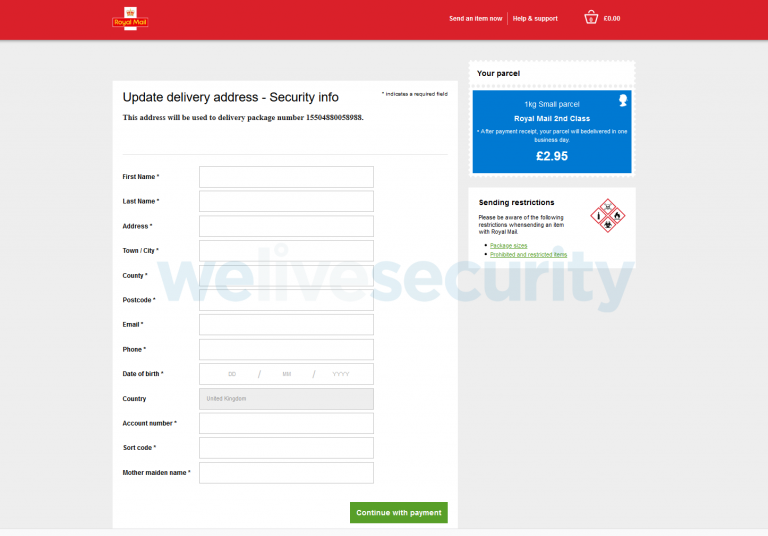Click the Sort code field

click(x=286, y=448)
